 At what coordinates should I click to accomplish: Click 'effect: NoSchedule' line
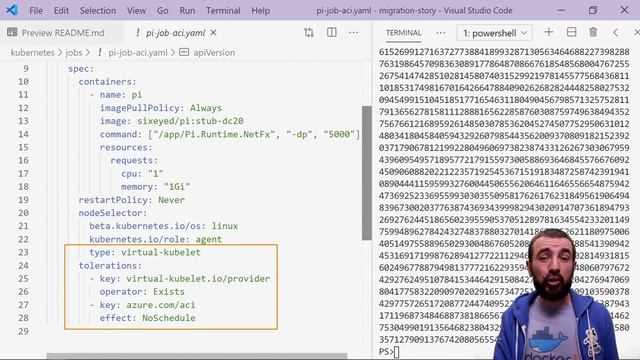coord(147,318)
